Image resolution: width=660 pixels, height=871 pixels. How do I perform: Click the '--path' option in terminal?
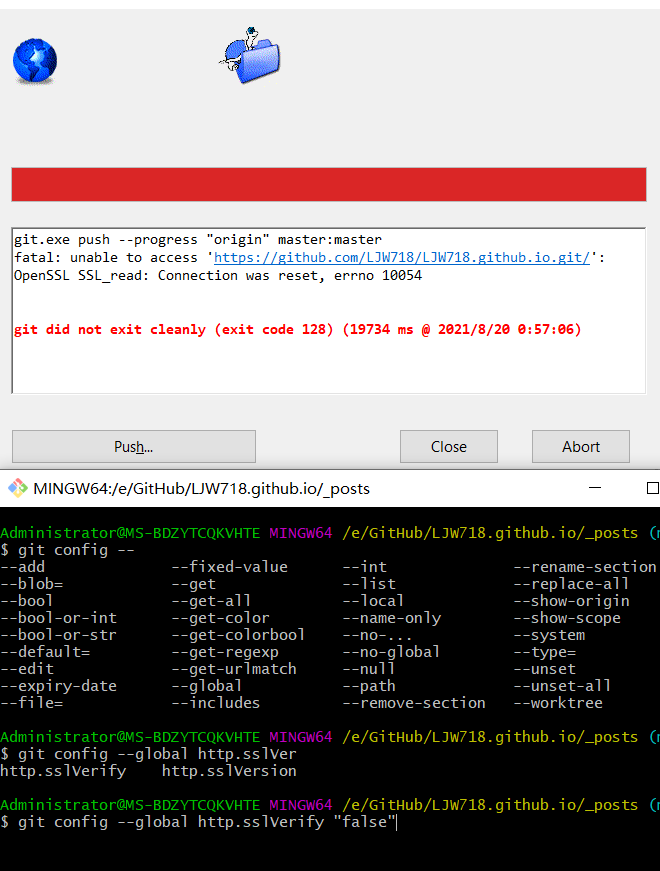[x=369, y=686]
